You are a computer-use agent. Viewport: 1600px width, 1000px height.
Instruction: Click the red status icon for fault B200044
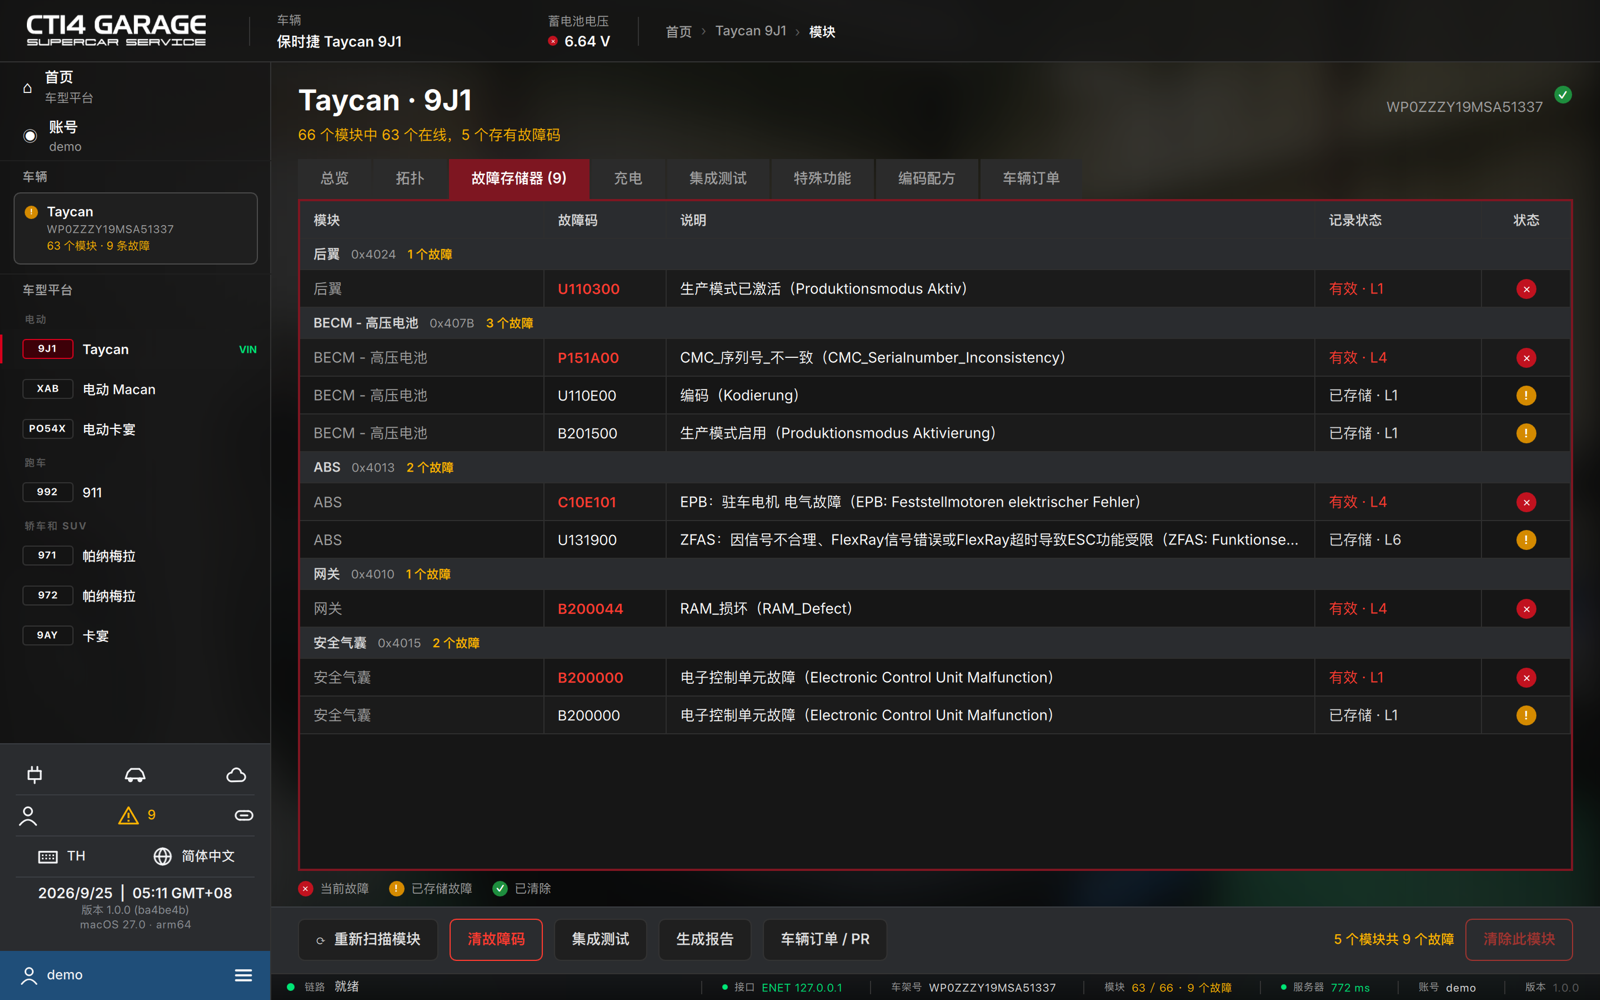1526,609
